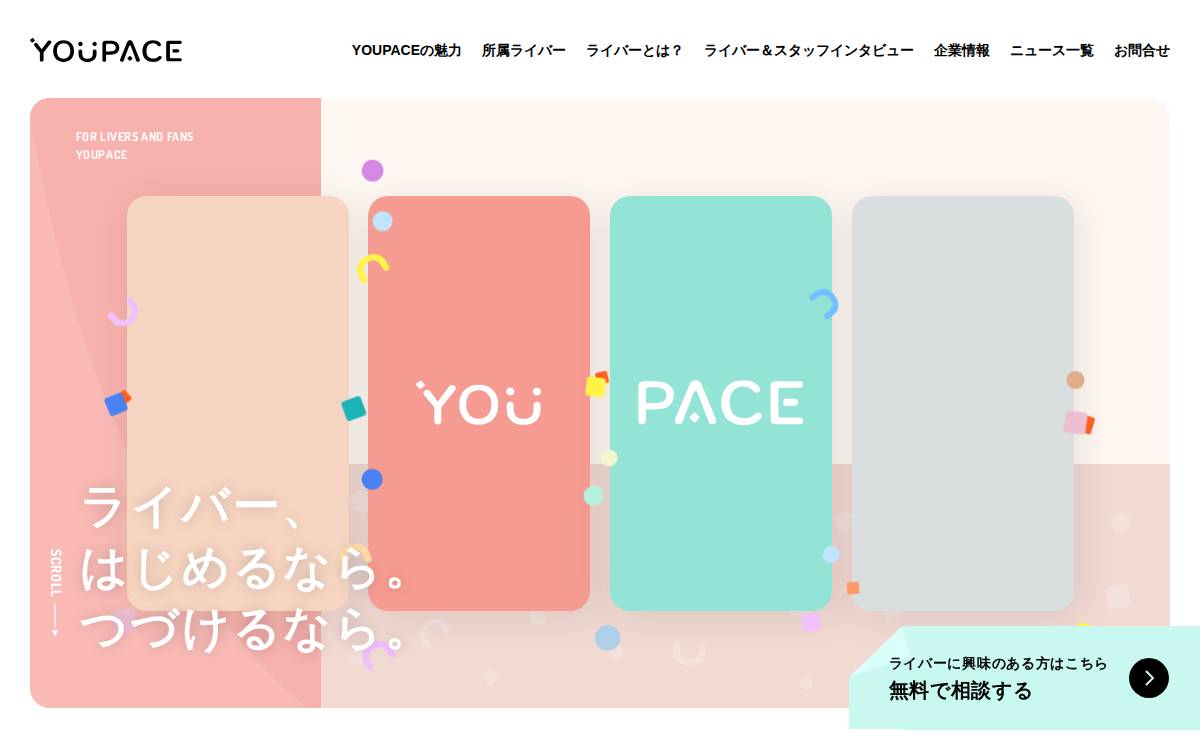This screenshot has height=750, width=1200.
Task: Select 企業情報 in the navigation
Action: tap(961, 50)
